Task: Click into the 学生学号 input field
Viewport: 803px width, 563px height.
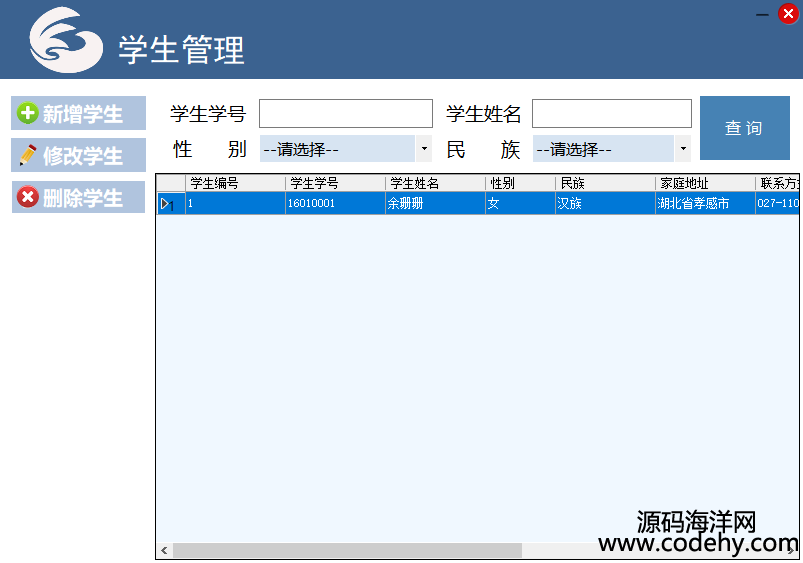Action: point(345,113)
